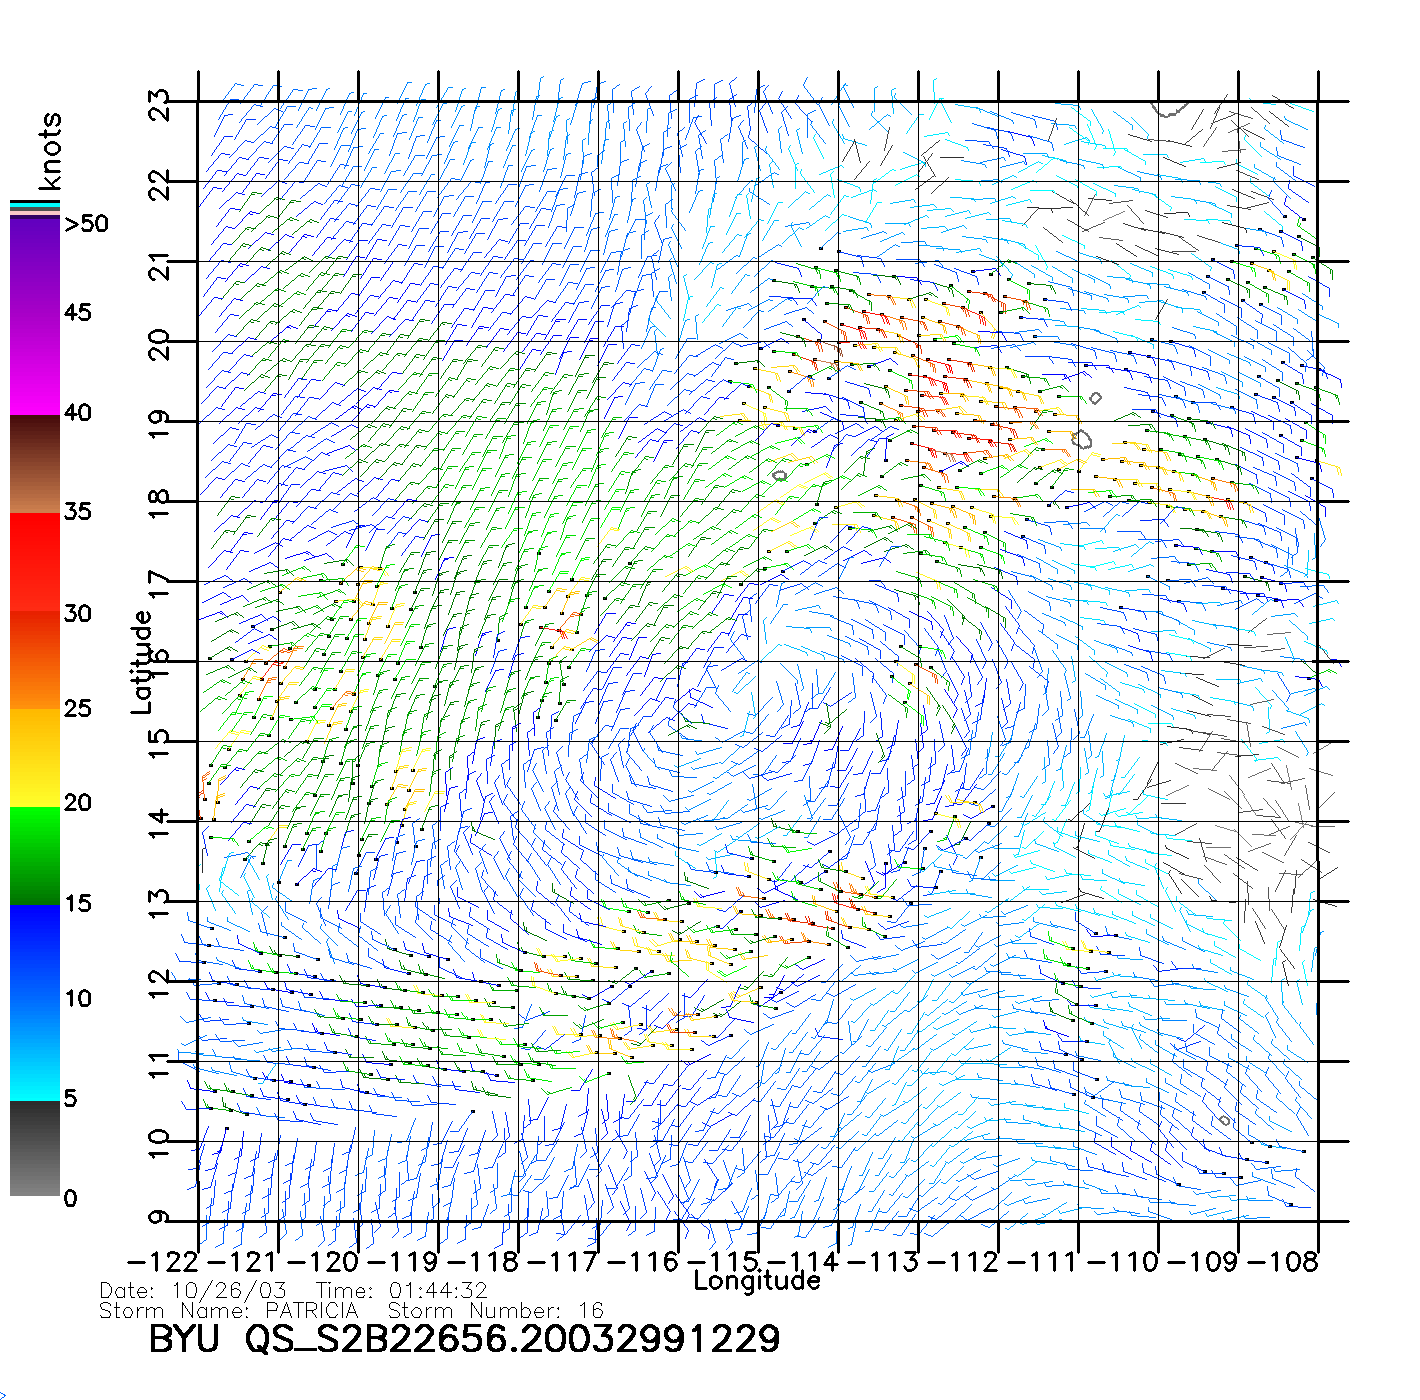Pick the red 30–35 knots legend band
This screenshot has height=1400, width=1420.
pos(35,562)
